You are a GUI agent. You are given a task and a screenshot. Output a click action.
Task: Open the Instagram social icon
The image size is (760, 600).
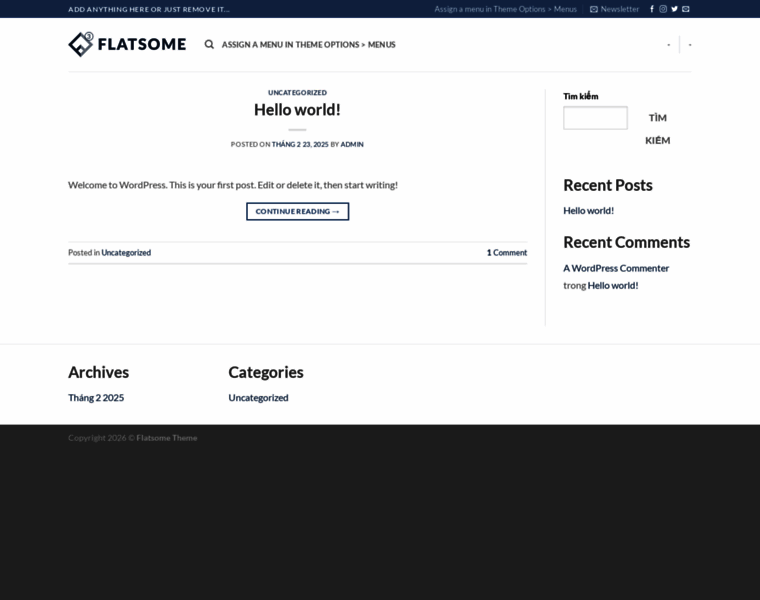[x=663, y=9]
